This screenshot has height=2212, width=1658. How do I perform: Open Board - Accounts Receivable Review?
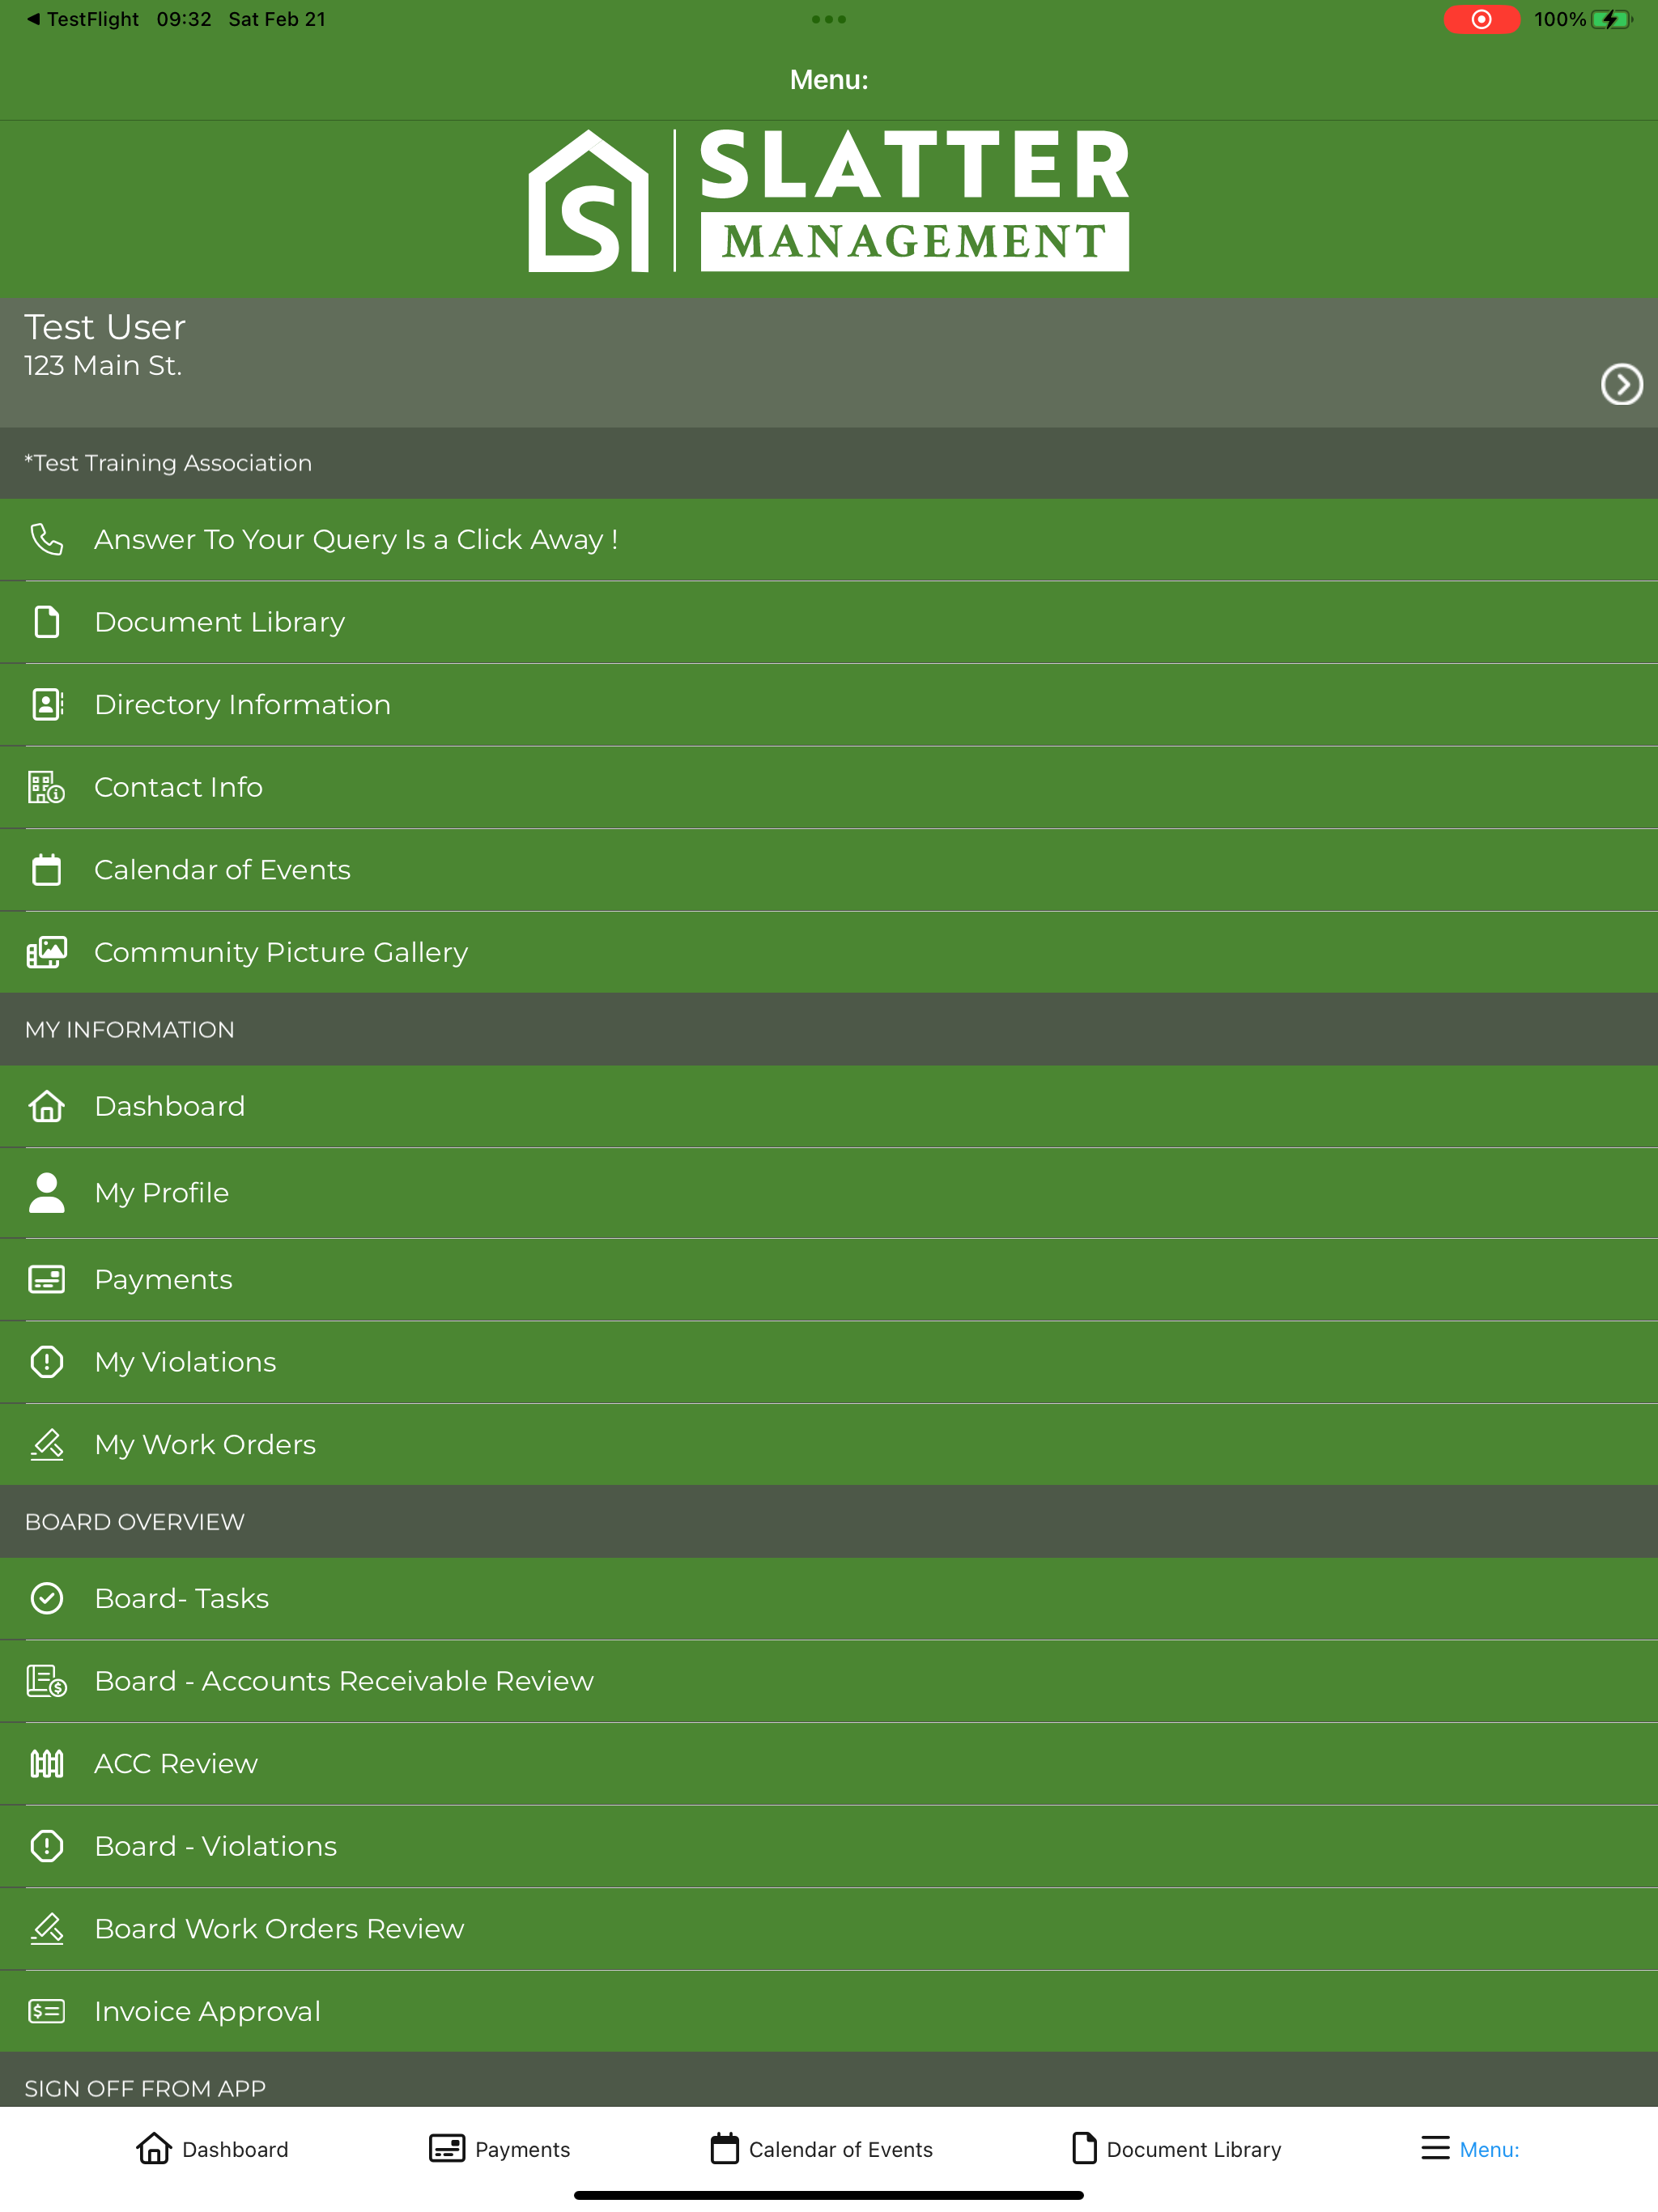click(x=829, y=1681)
